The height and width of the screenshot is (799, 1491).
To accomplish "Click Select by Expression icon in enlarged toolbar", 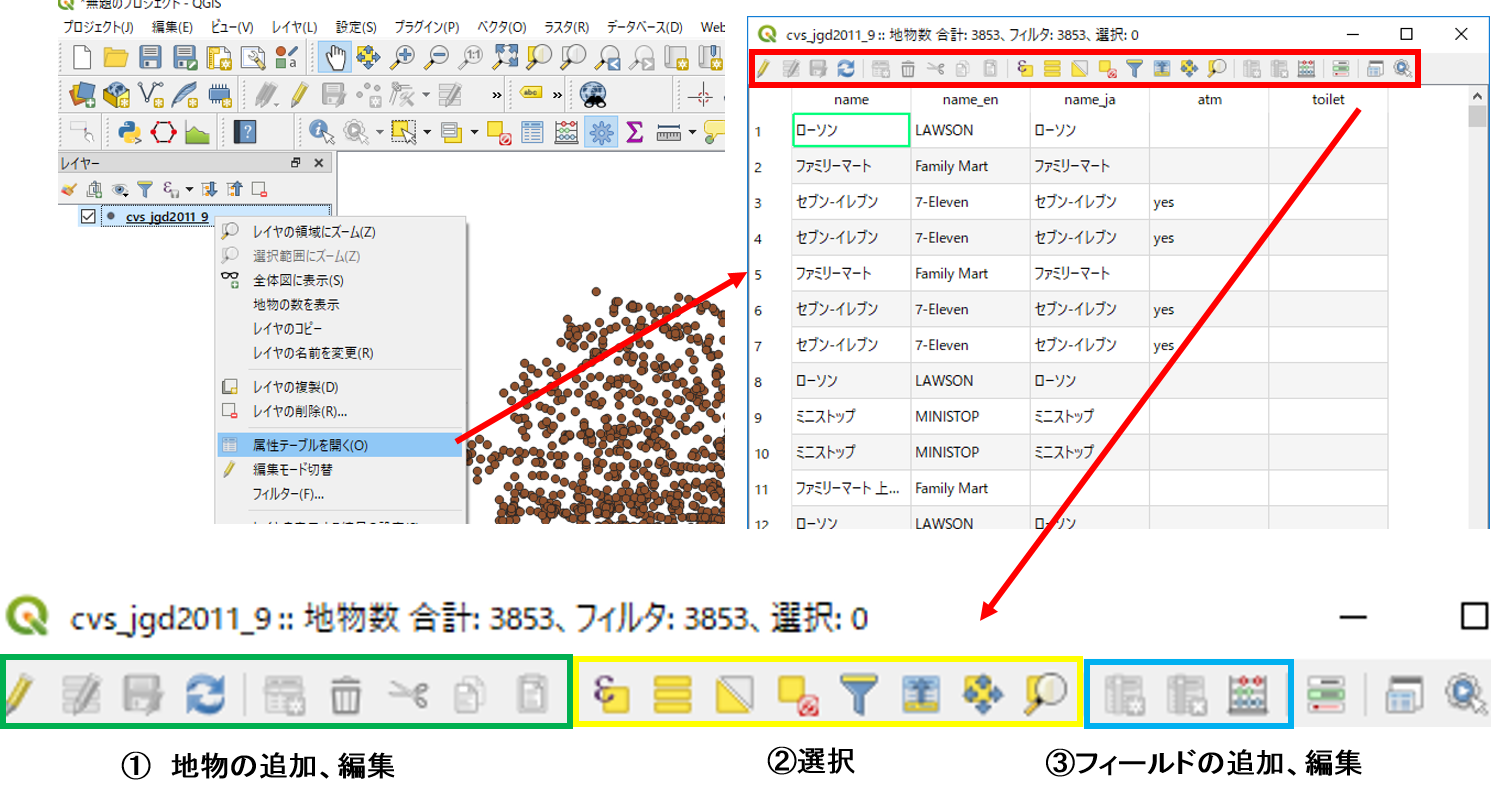I will click(x=611, y=692).
